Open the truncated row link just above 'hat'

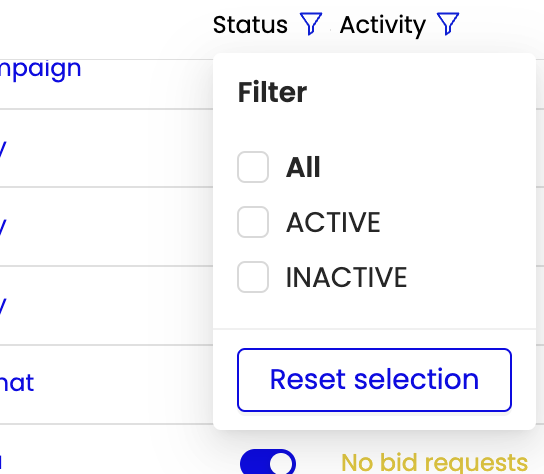point(3,306)
